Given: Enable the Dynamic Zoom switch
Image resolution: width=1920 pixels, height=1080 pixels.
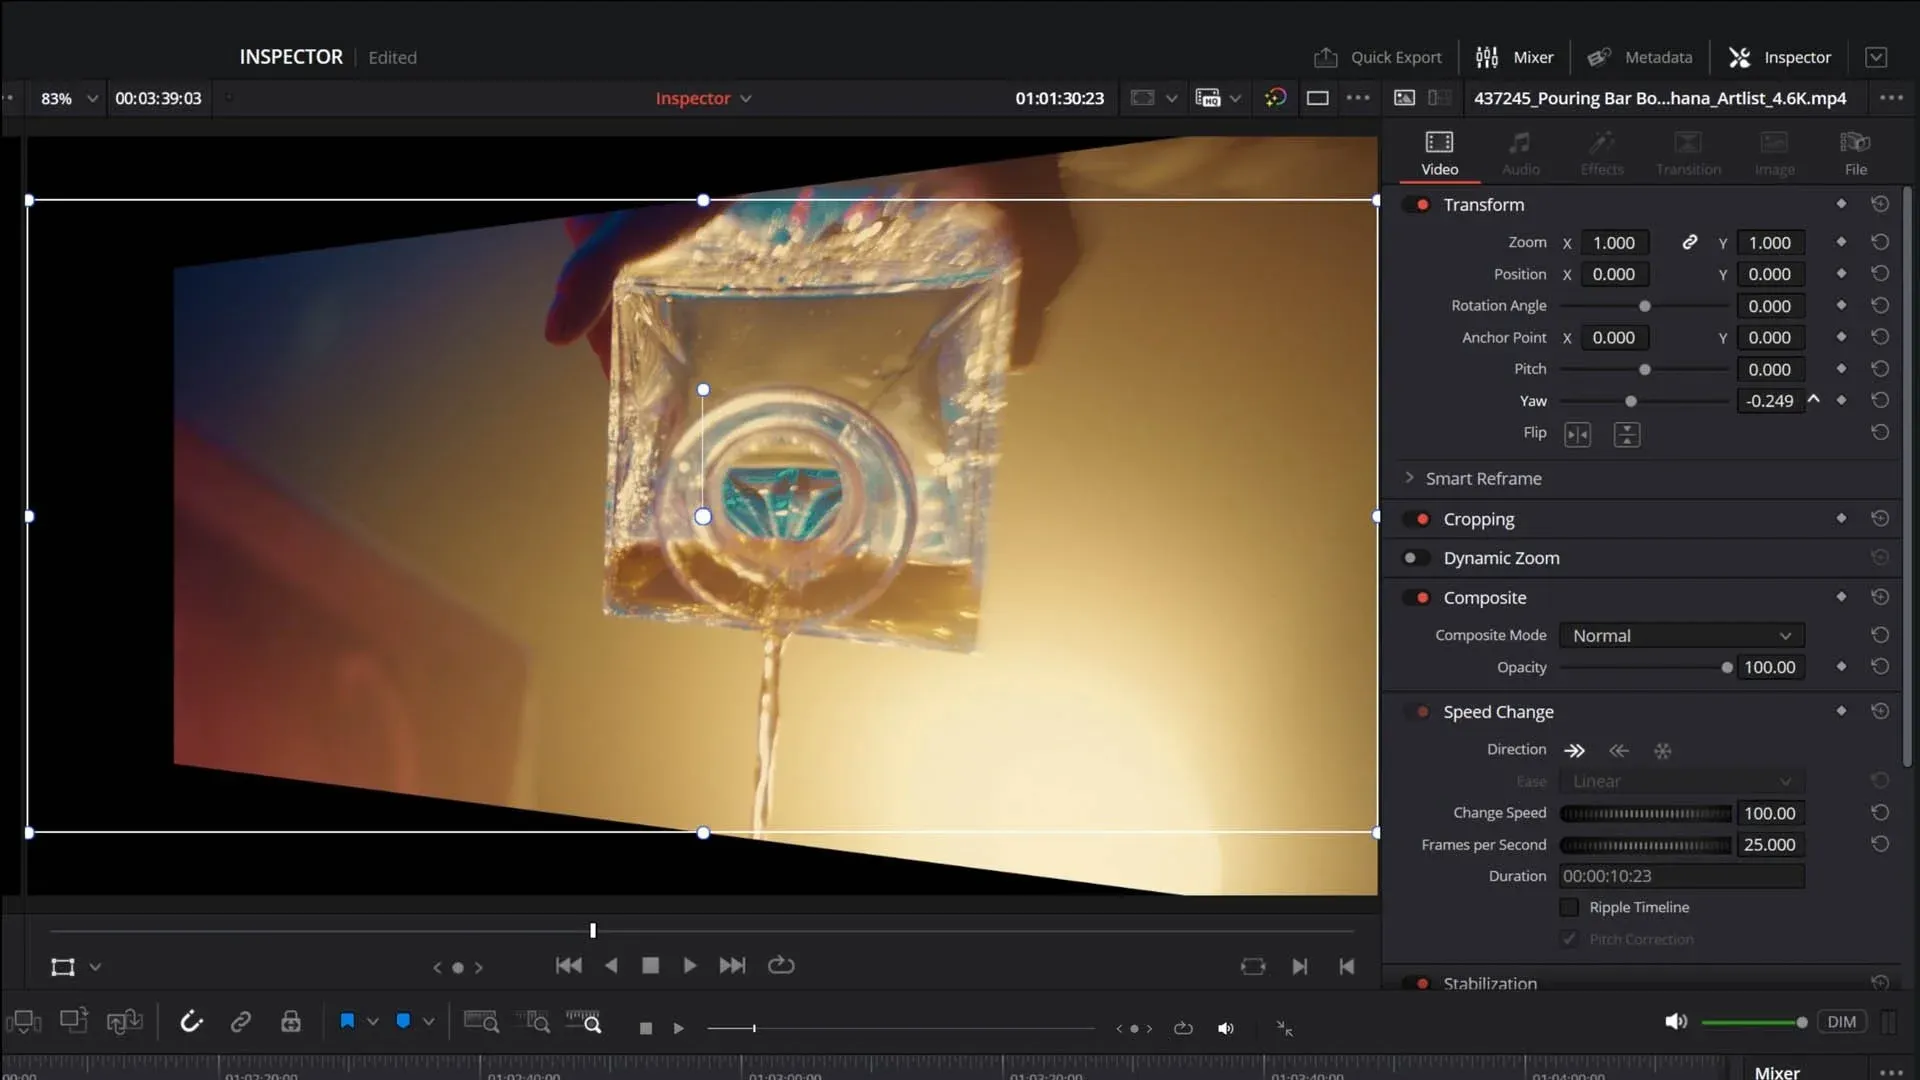Looking at the screenshot, I should pos(1416,558).
